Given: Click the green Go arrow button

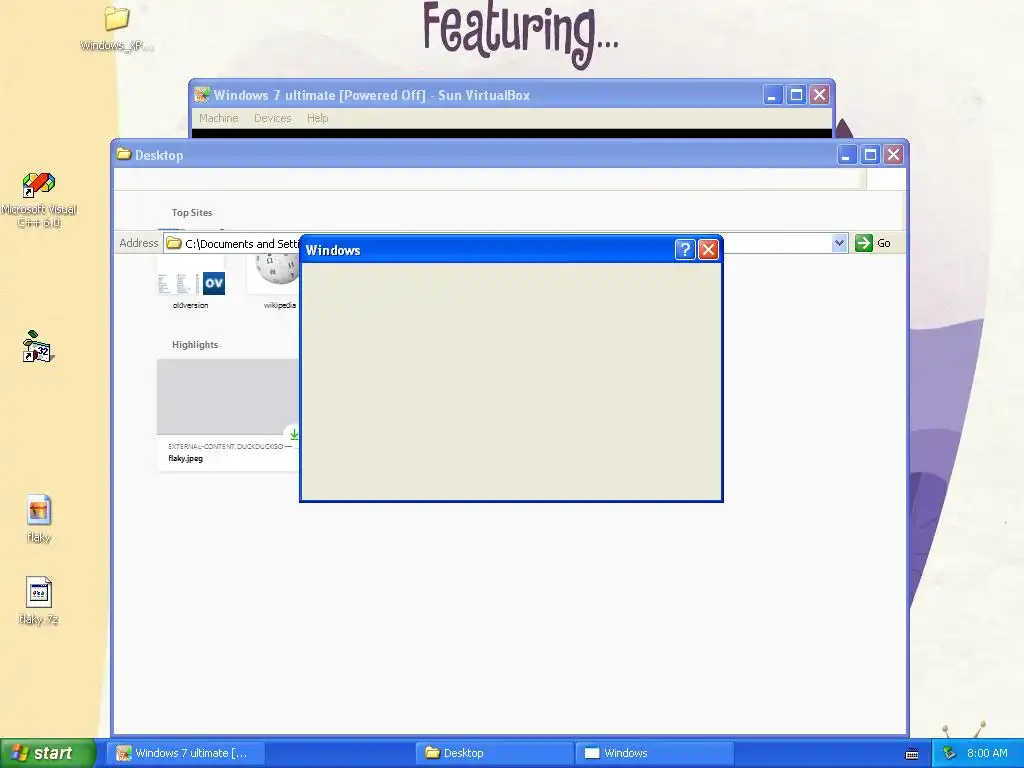Looking at the screenshot, I should [x=863, y=243].
